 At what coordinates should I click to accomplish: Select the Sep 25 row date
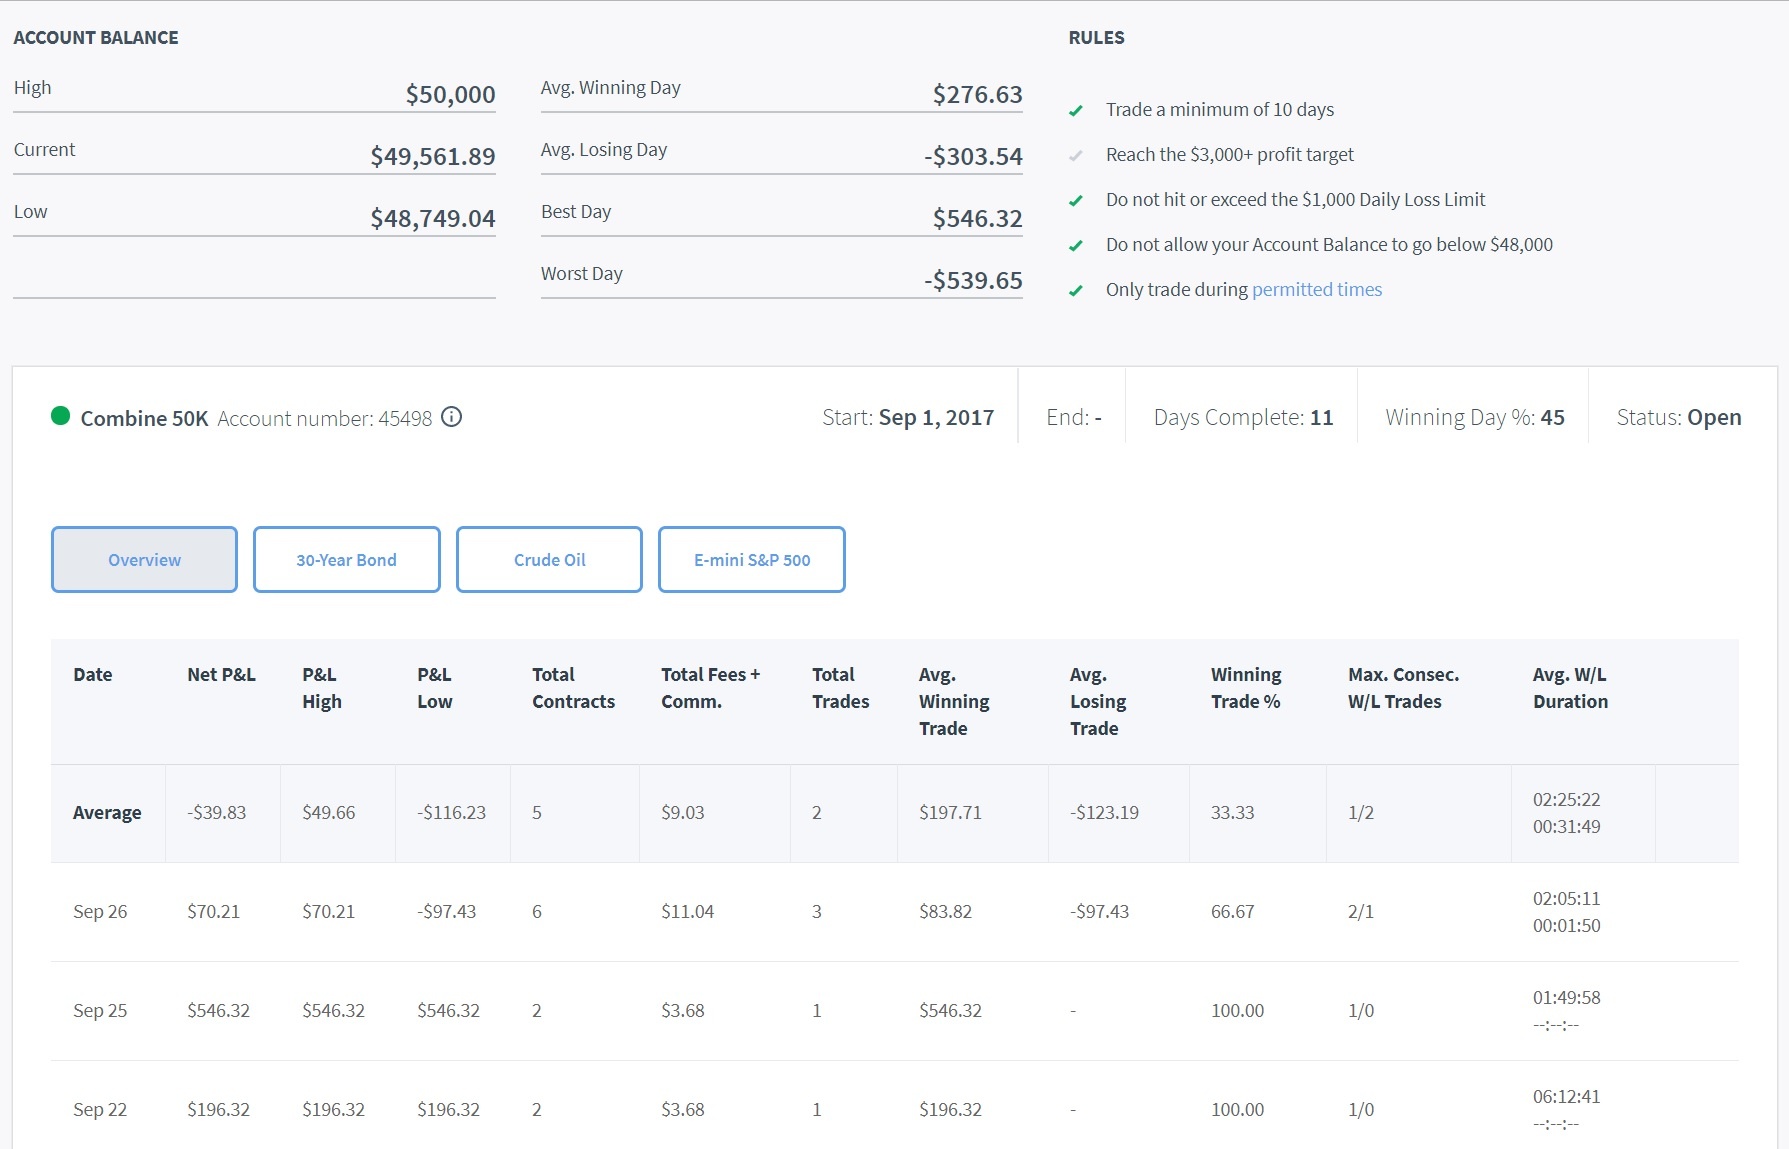(x=100, y=1011)
